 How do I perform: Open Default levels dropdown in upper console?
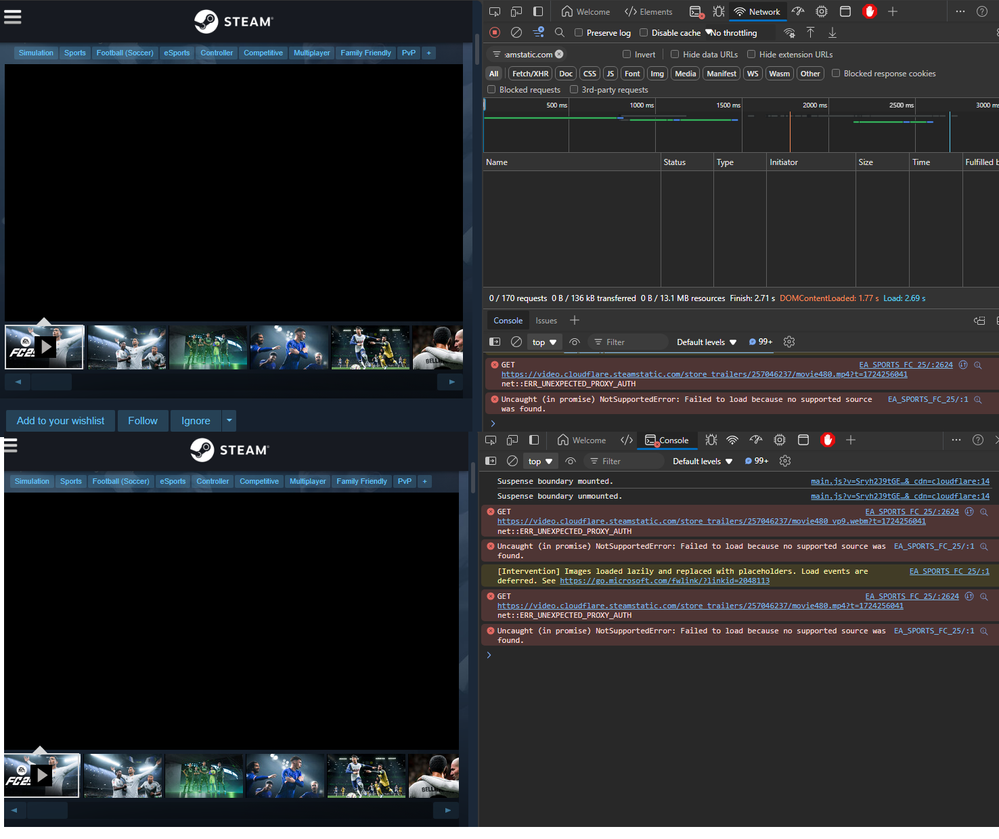click(706, 342)
